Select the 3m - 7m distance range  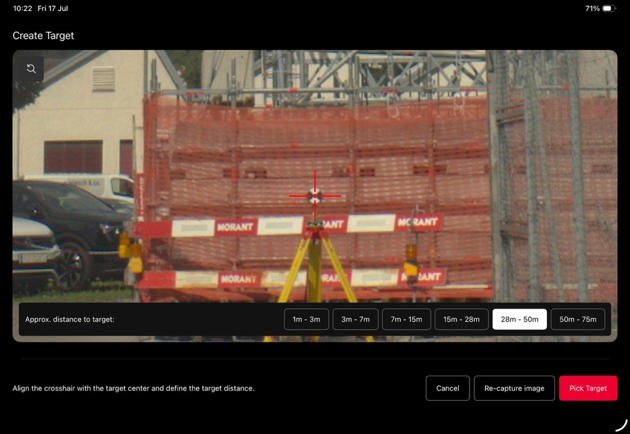355,319
